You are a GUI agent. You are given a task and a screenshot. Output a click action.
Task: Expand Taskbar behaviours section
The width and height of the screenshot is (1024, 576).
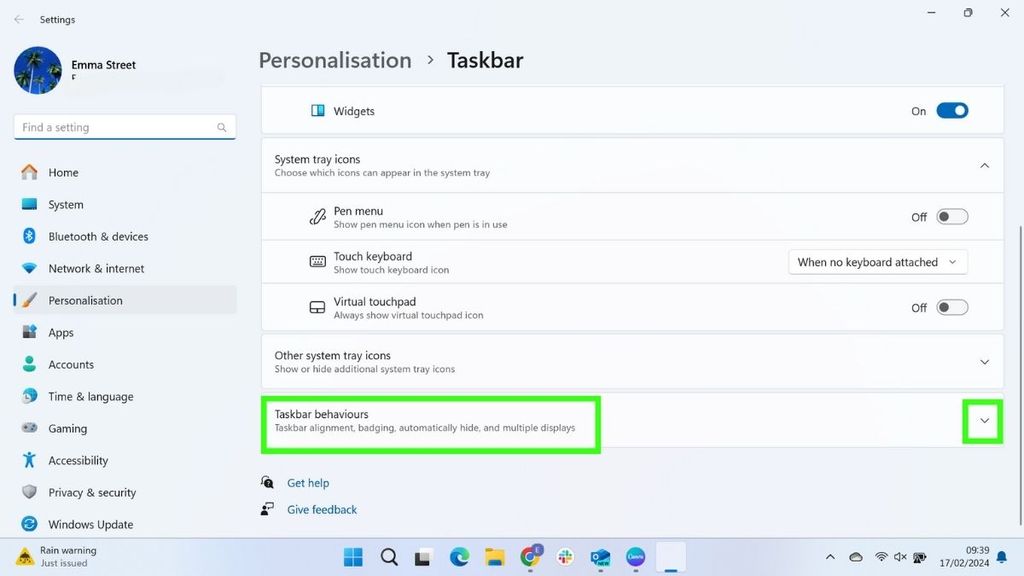[x=983, y=421]
